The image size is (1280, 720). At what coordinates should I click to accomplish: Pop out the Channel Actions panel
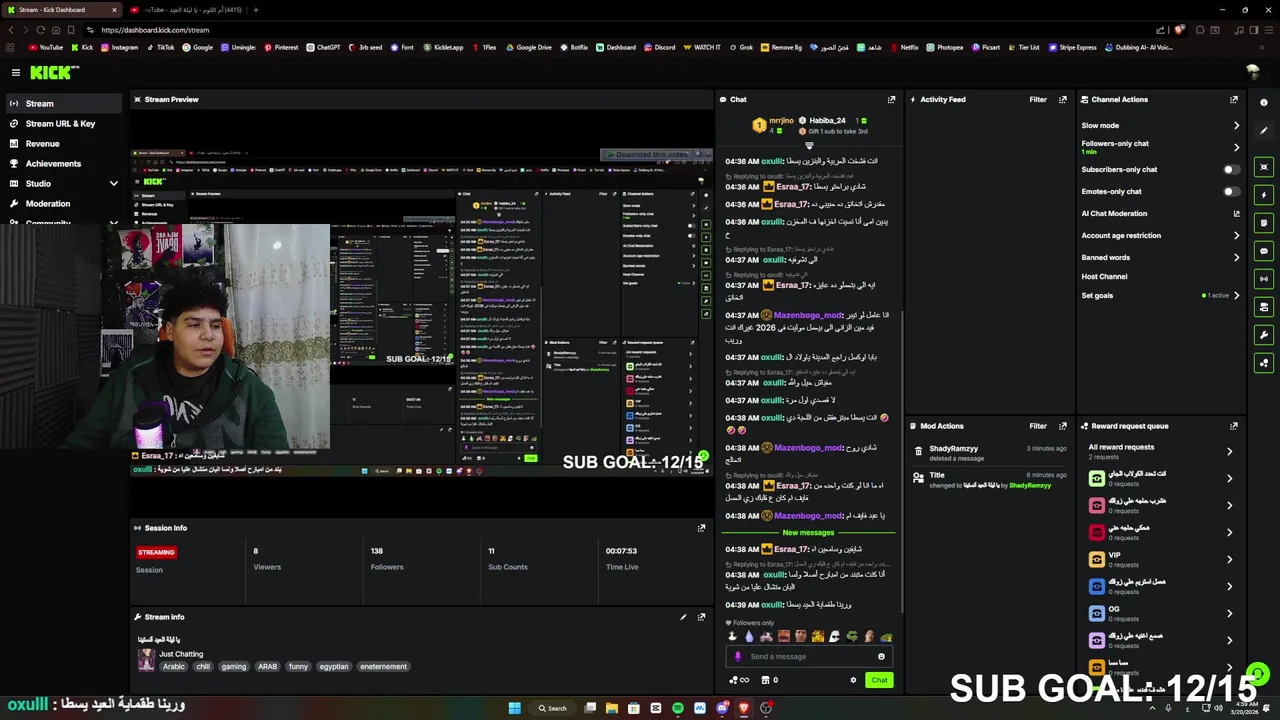coord(1233,99)
